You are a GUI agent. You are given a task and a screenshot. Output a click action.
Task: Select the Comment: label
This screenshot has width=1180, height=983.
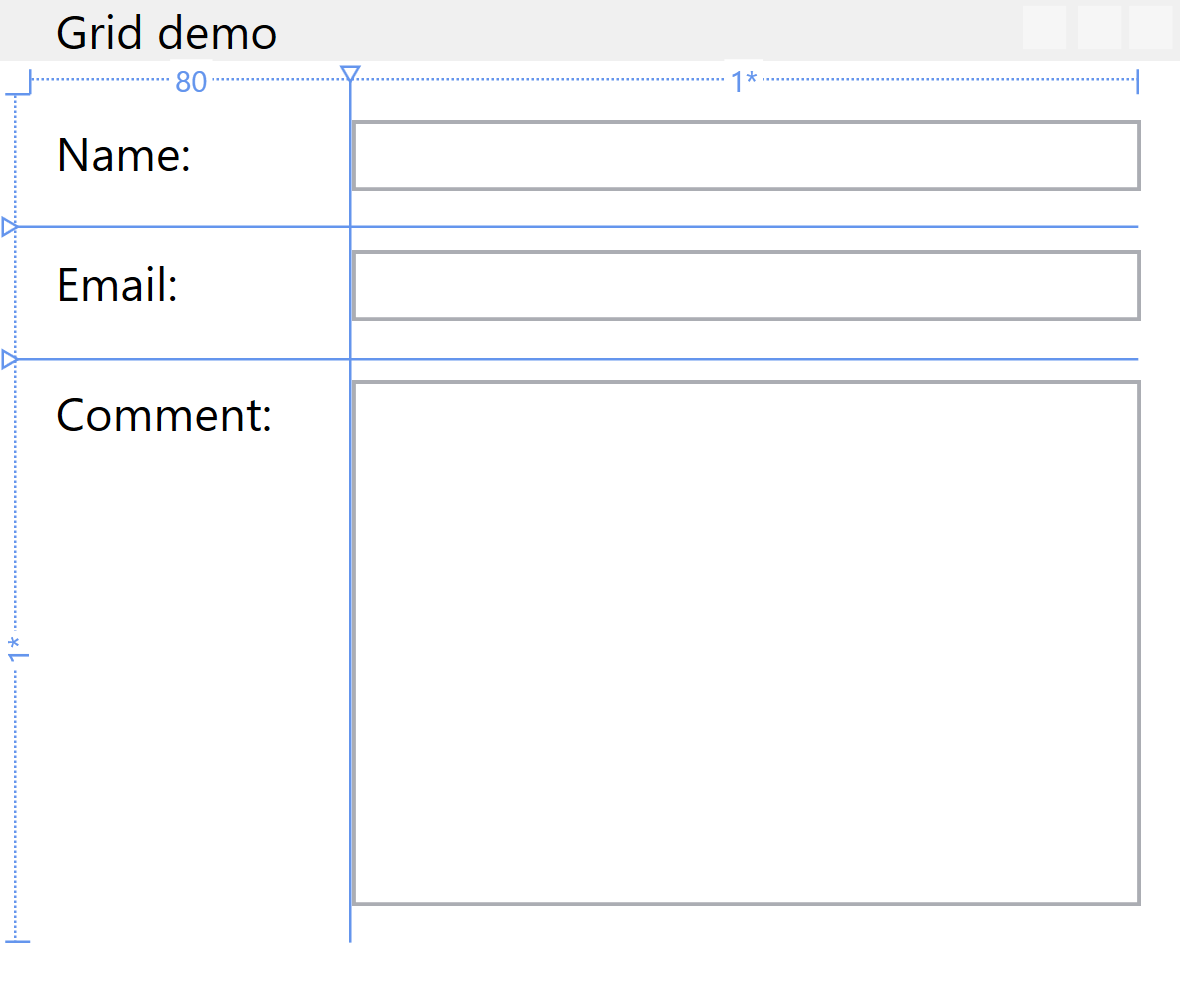164,415
